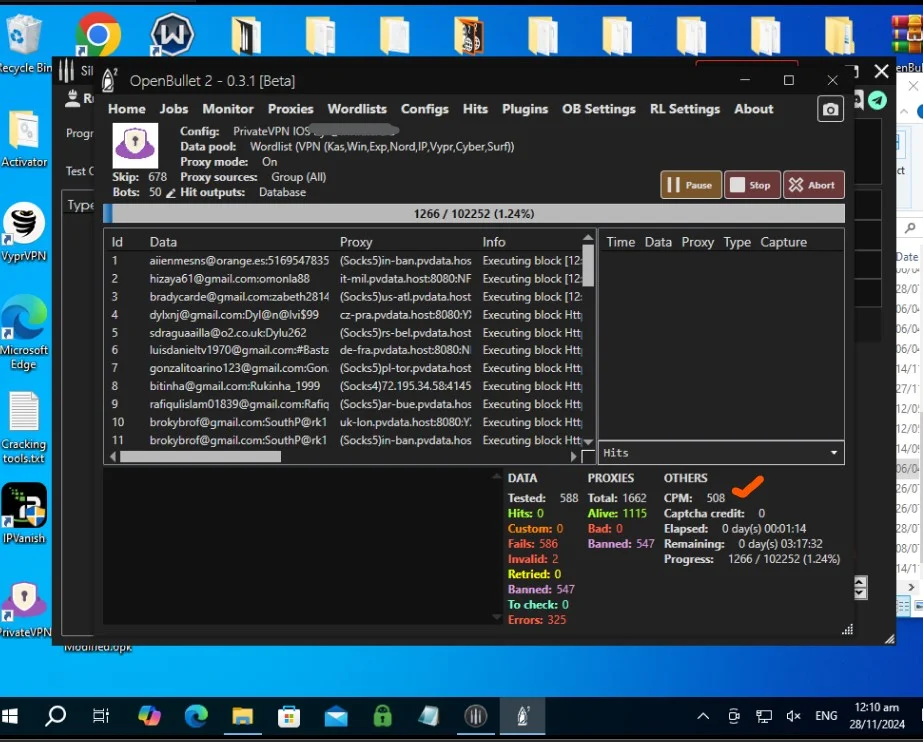Launch the PrivateVPN desktop shortcut

coord(25,609)
